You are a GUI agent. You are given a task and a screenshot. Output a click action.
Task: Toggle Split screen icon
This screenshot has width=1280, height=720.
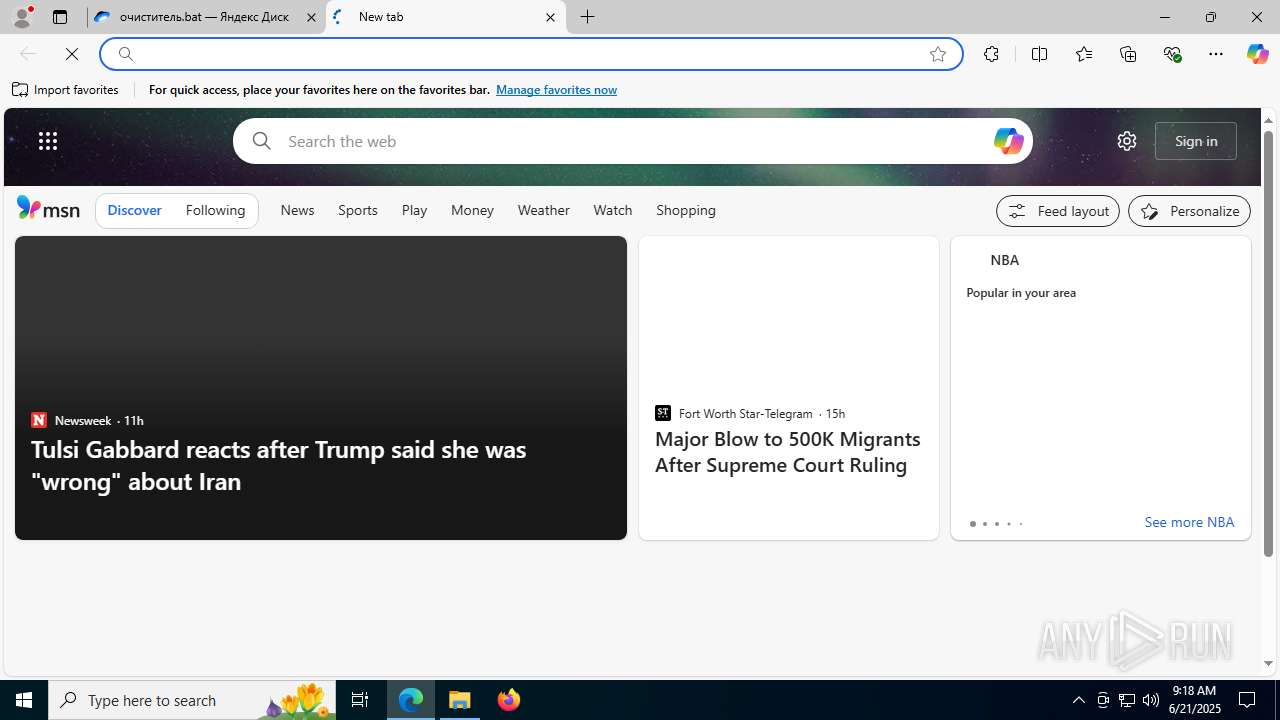pos(1039,54)
